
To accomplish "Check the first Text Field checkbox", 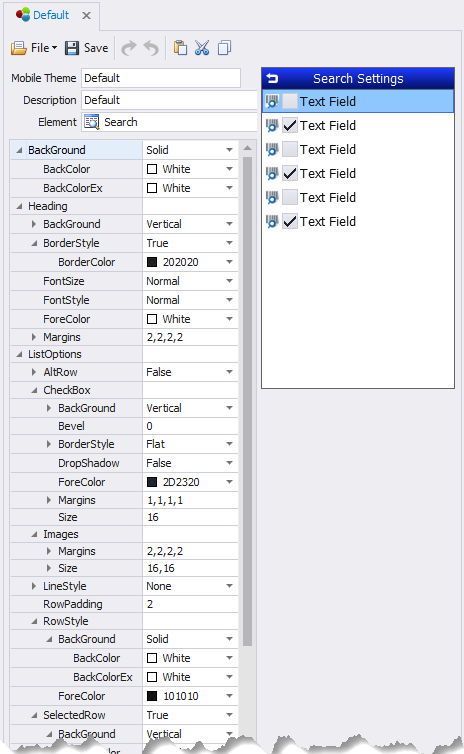I will click(x=290, y=101).
